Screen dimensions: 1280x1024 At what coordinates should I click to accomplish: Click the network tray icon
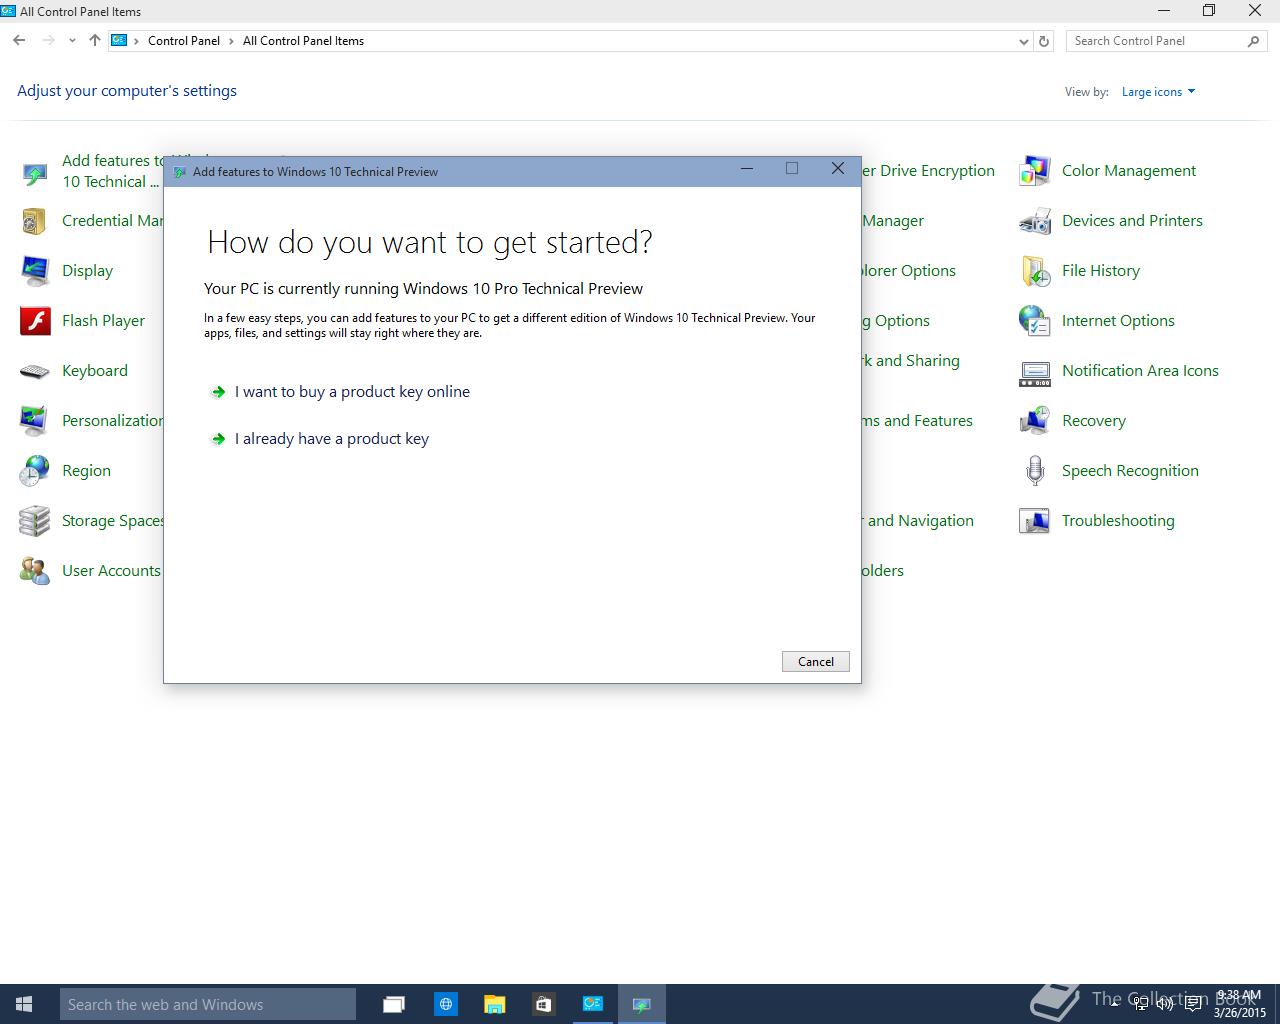tap(1141, 1004)
